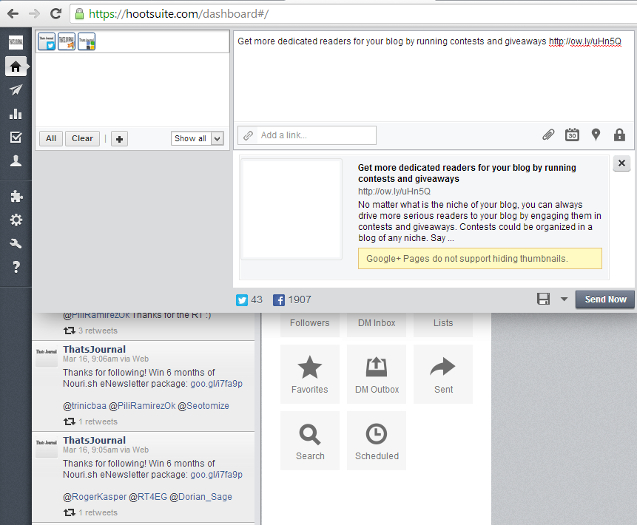The width and height of the screenshot is (637, 525).
Task: Click the @trinicbaa mention
Action: tap(84, 406)
